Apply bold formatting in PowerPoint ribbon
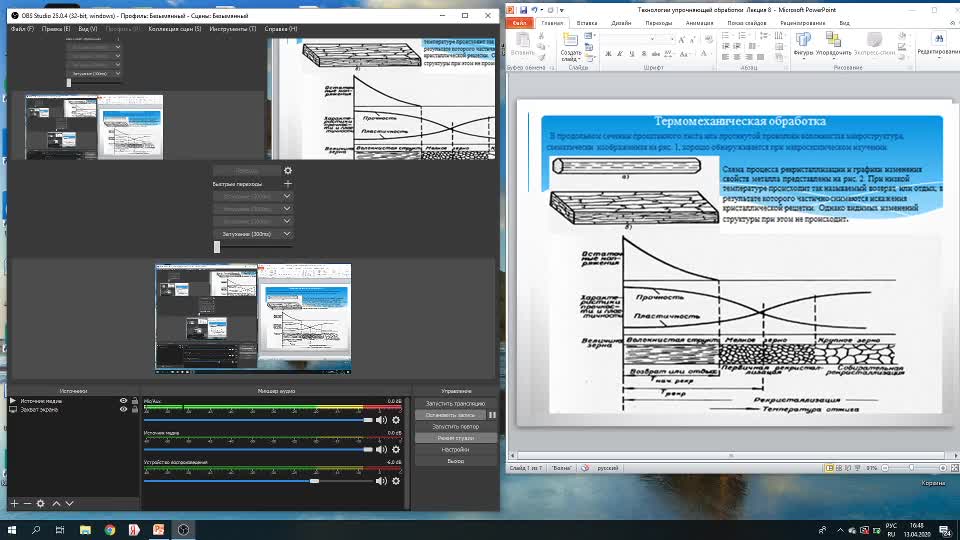960x540 pixels. (608, 54)
